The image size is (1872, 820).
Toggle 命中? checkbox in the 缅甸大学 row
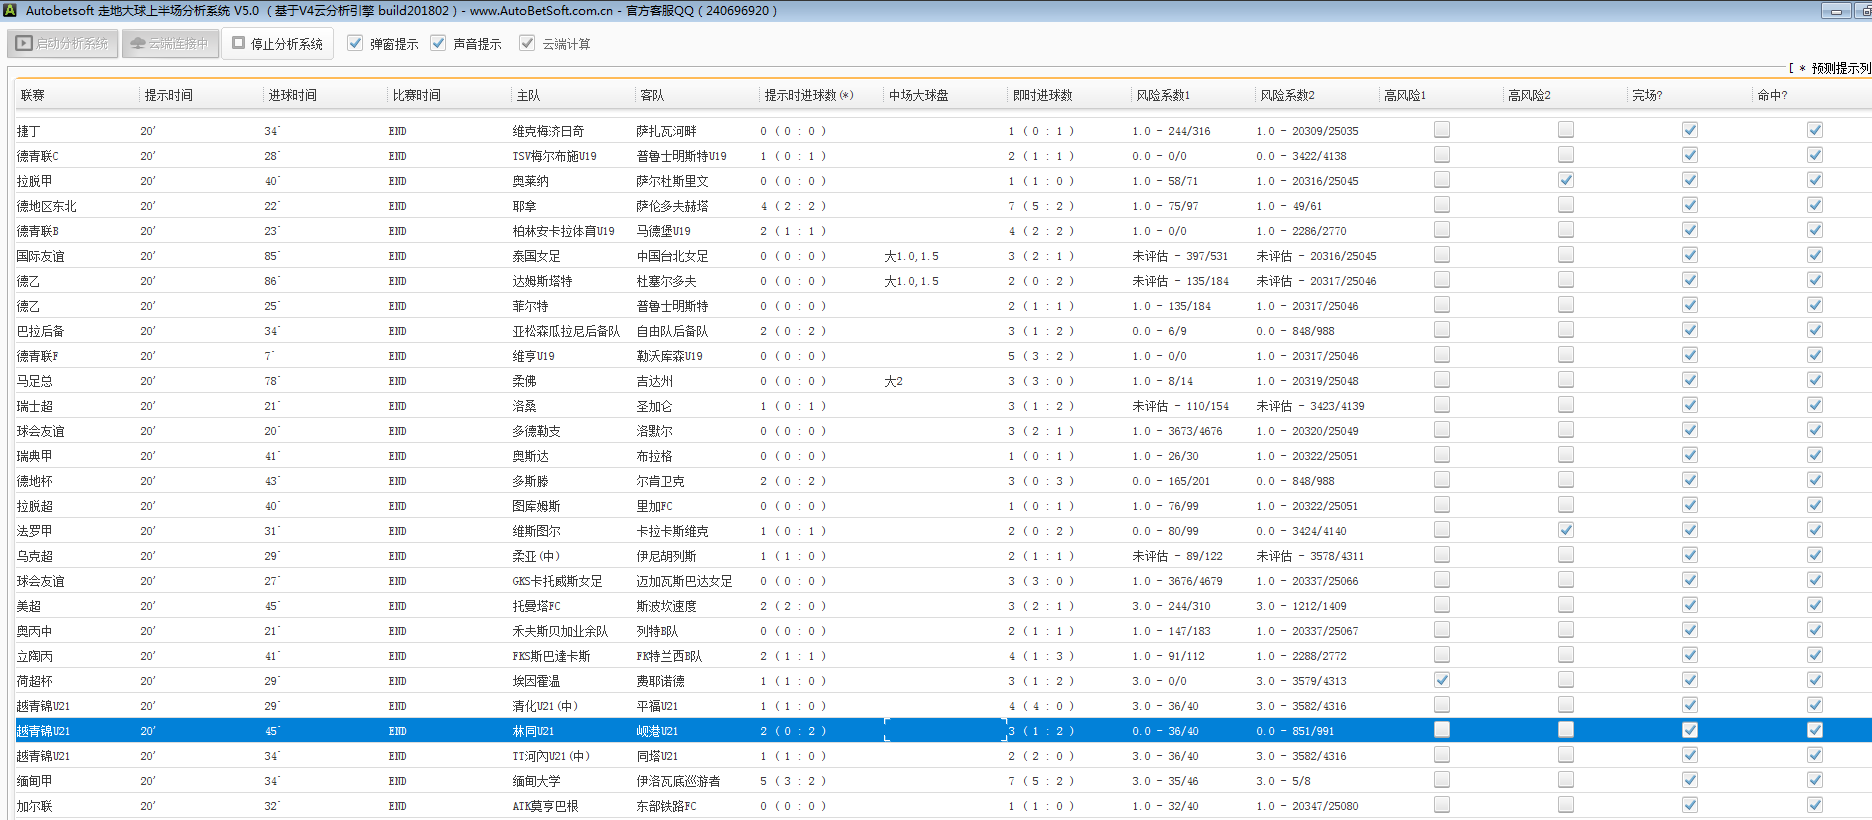tap(1814, 780)
